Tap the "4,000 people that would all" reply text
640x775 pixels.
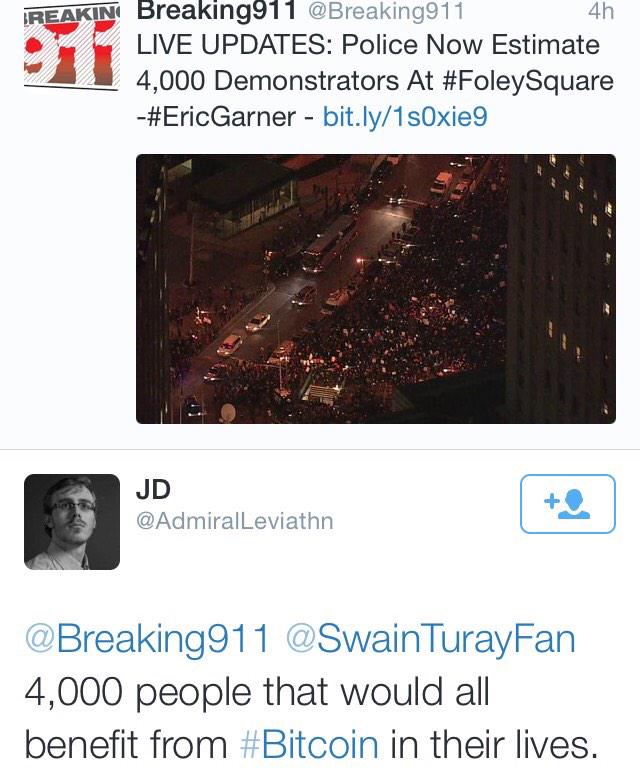[256, 691]
